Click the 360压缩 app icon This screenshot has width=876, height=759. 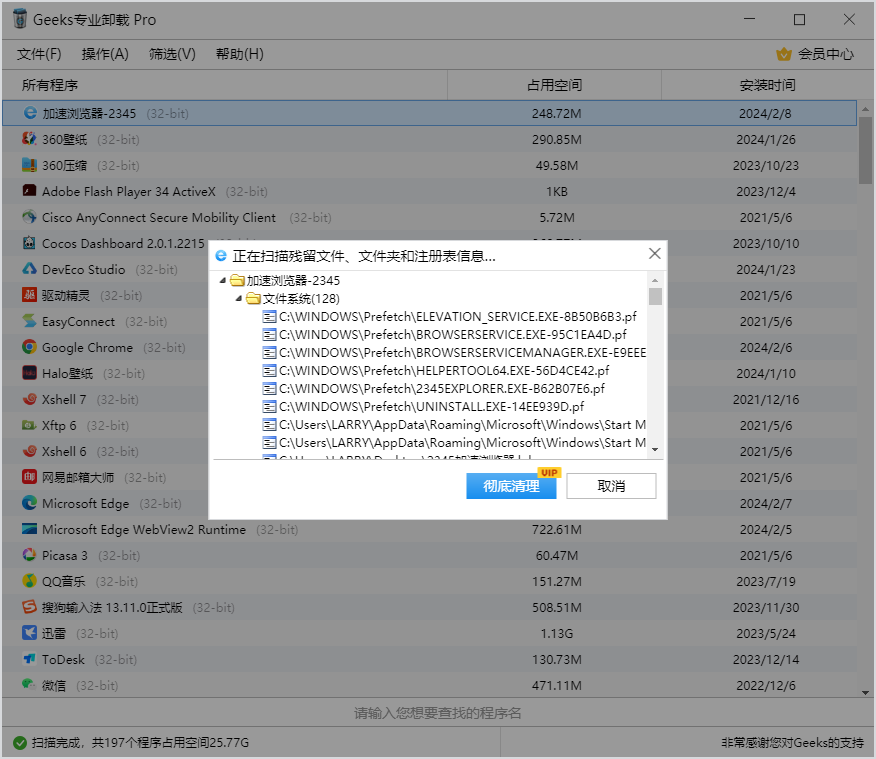coord(29,165)
